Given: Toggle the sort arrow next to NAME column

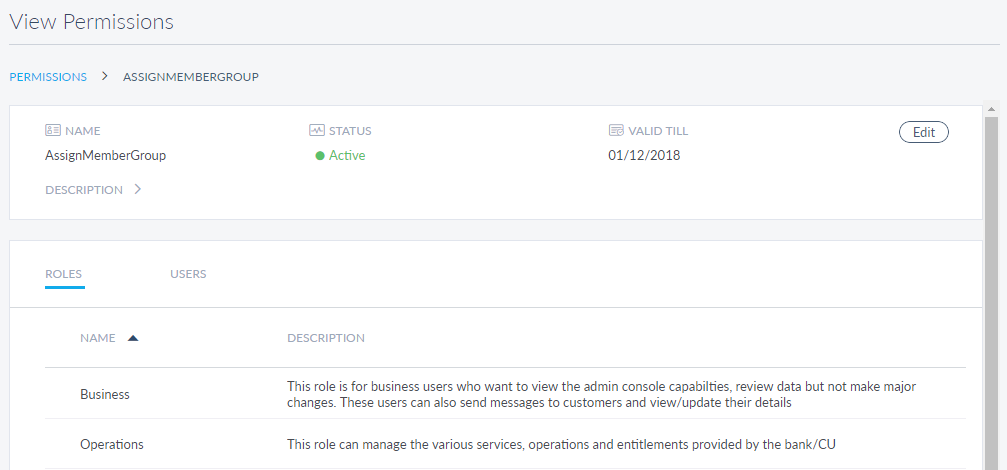Looking at the screenshot, I should [133, 338].
